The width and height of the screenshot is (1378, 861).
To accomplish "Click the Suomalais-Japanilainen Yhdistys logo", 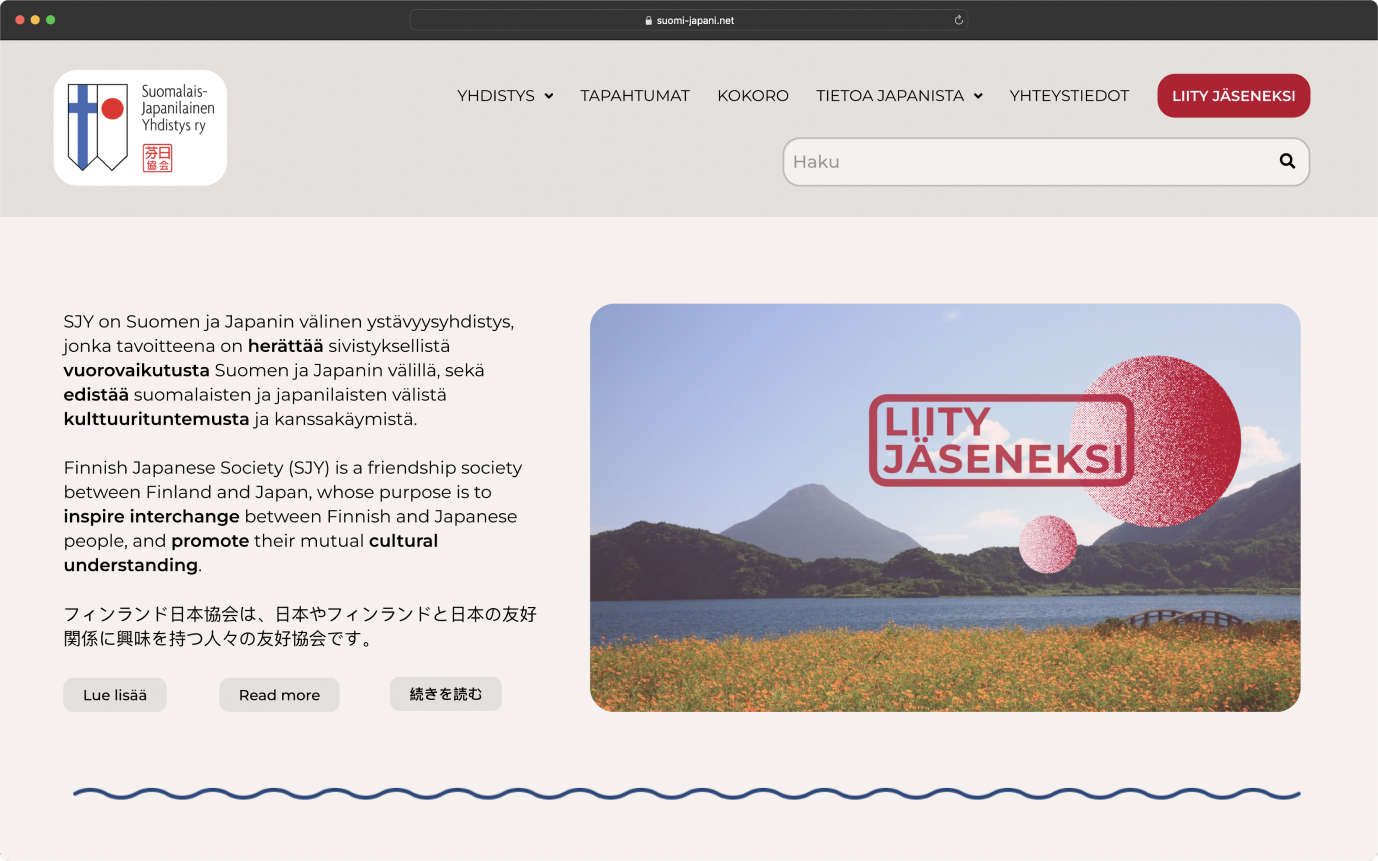I will pos(140,128).
